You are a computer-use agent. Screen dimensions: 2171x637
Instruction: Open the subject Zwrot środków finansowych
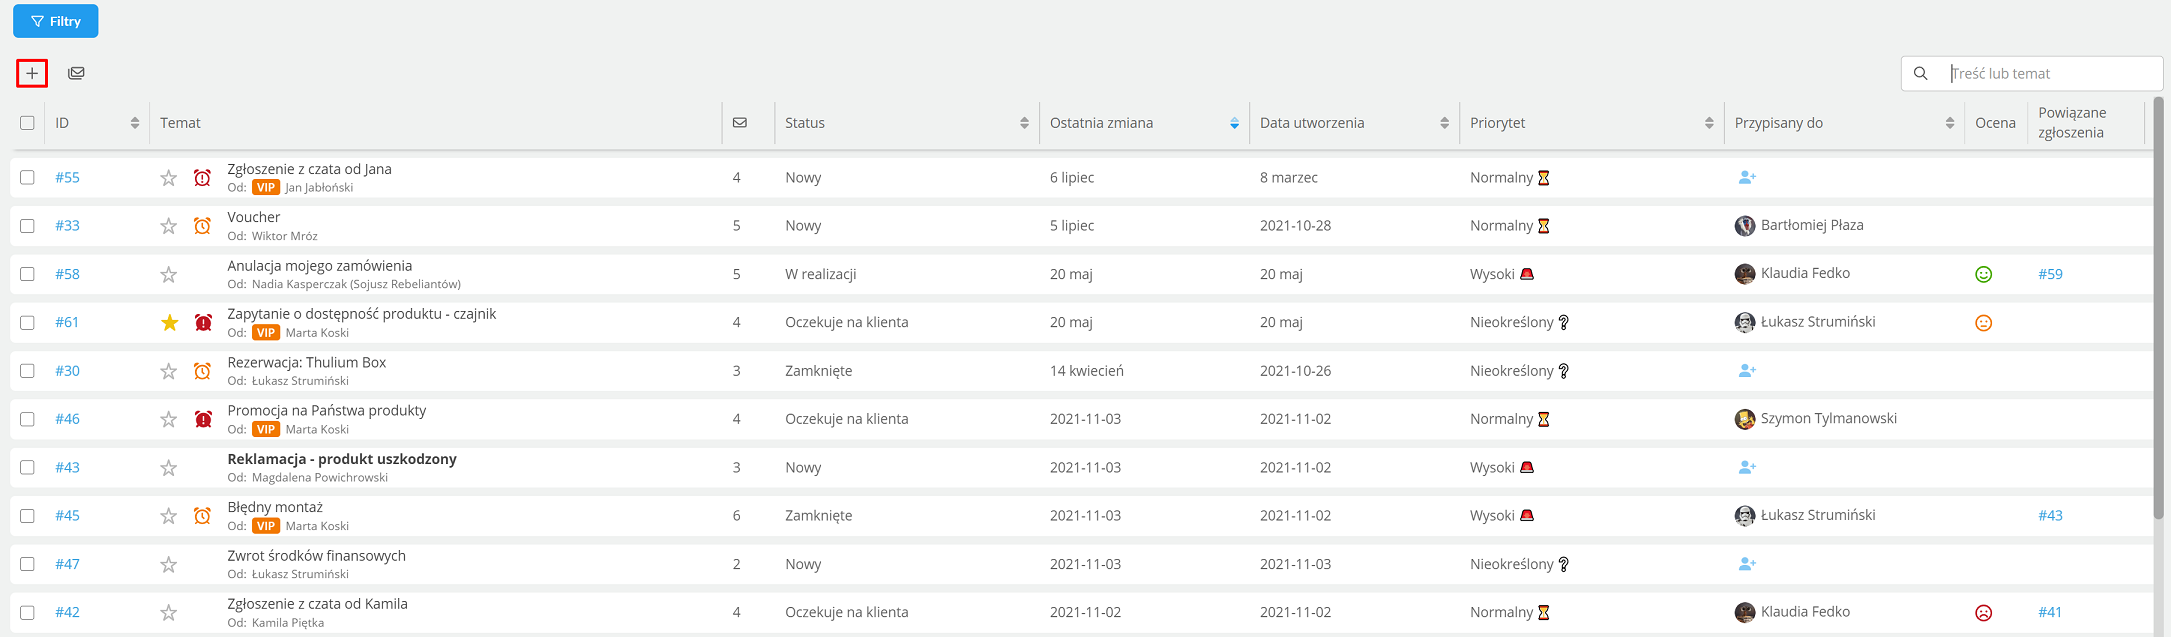click(316, 556)
